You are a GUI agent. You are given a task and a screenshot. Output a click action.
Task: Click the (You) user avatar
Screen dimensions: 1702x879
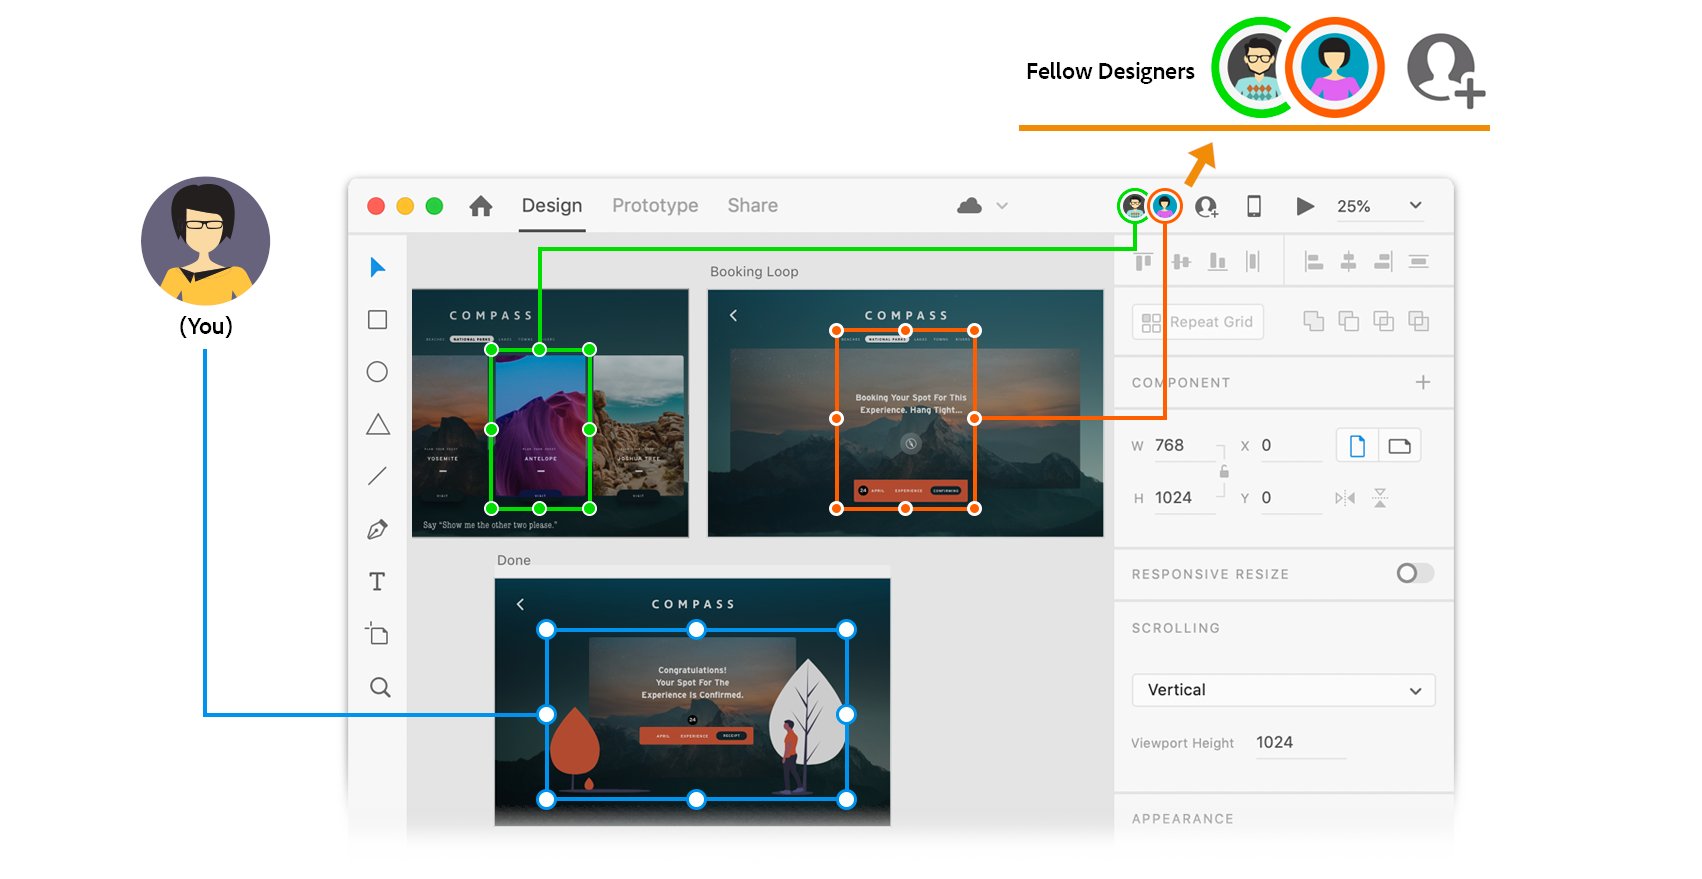(205, 241)
